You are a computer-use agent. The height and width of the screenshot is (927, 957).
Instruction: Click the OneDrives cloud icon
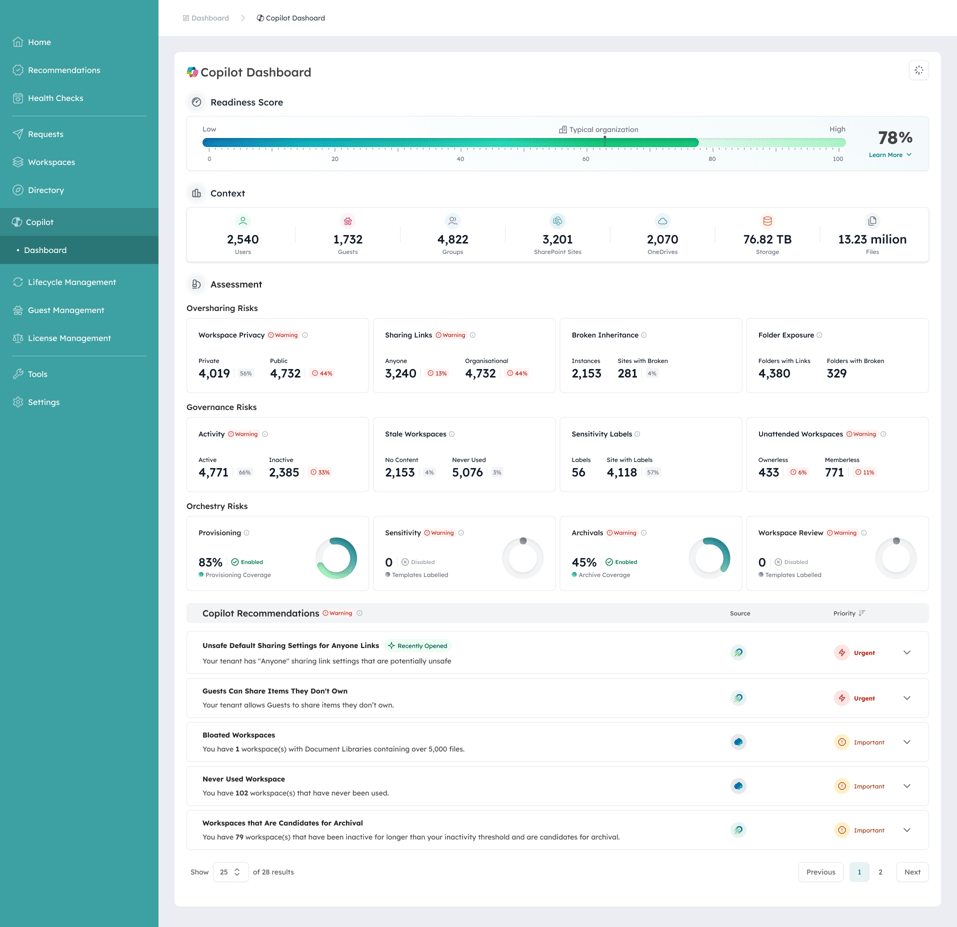pyautogui.click(x=662, y=221)
